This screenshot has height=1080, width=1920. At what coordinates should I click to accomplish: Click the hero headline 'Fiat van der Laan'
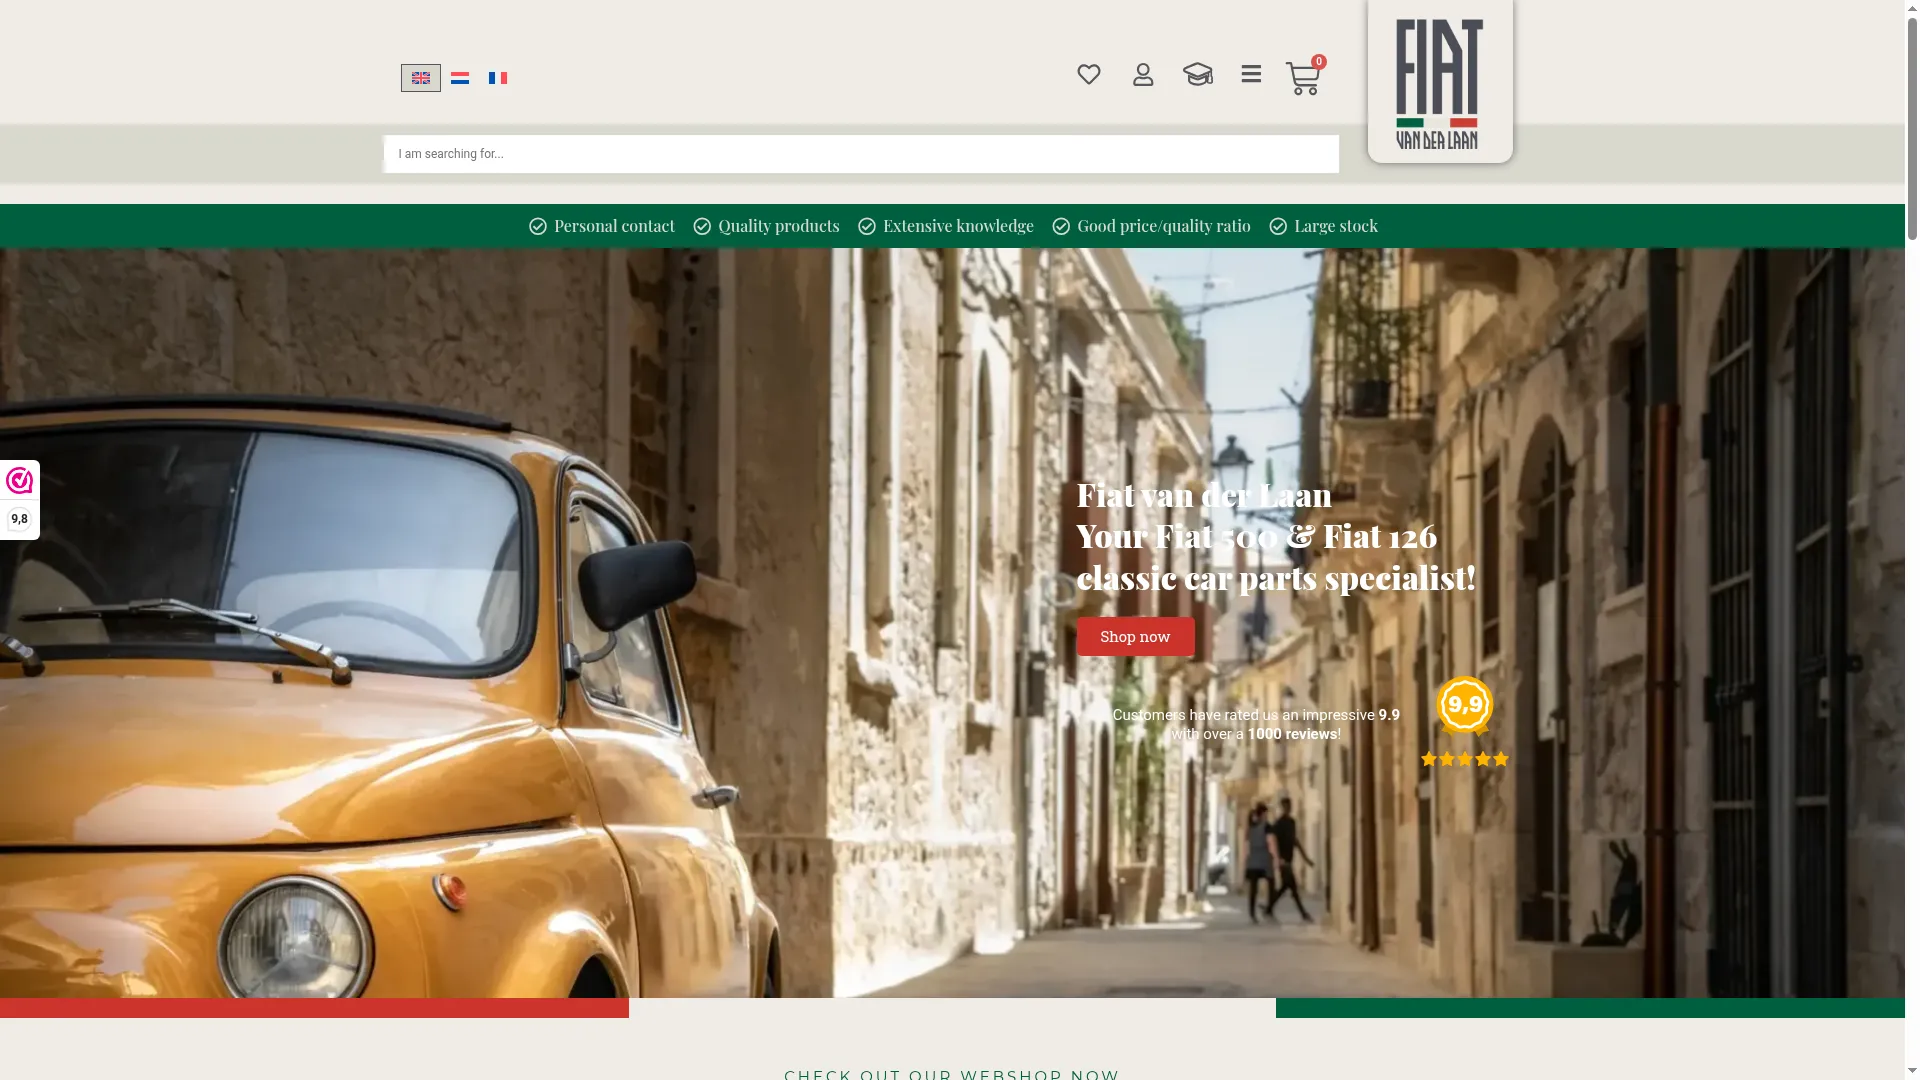pyautogui.click(x=1204, y=495)
